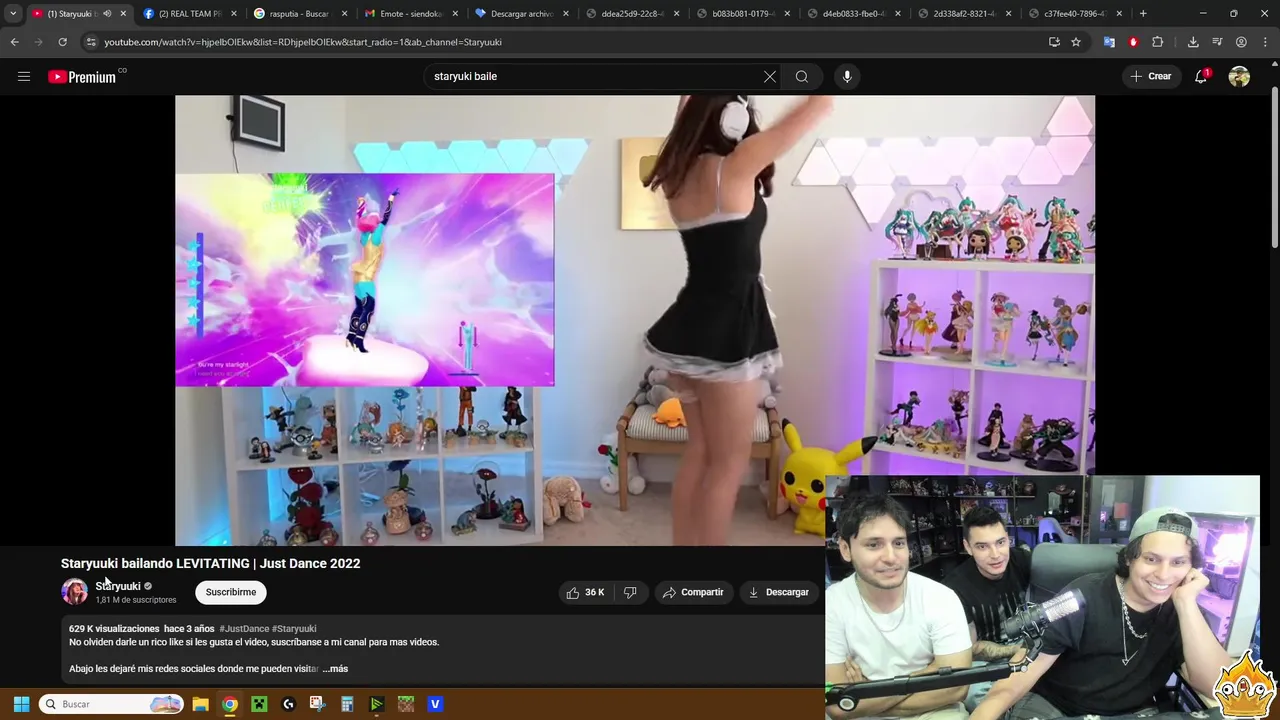Open the media control toolbar icon
1280x720 pixels.
1217,42
